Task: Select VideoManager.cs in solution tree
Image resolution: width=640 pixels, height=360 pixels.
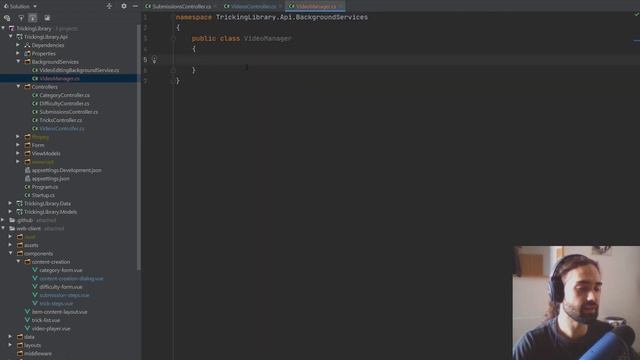Action: 60,78
